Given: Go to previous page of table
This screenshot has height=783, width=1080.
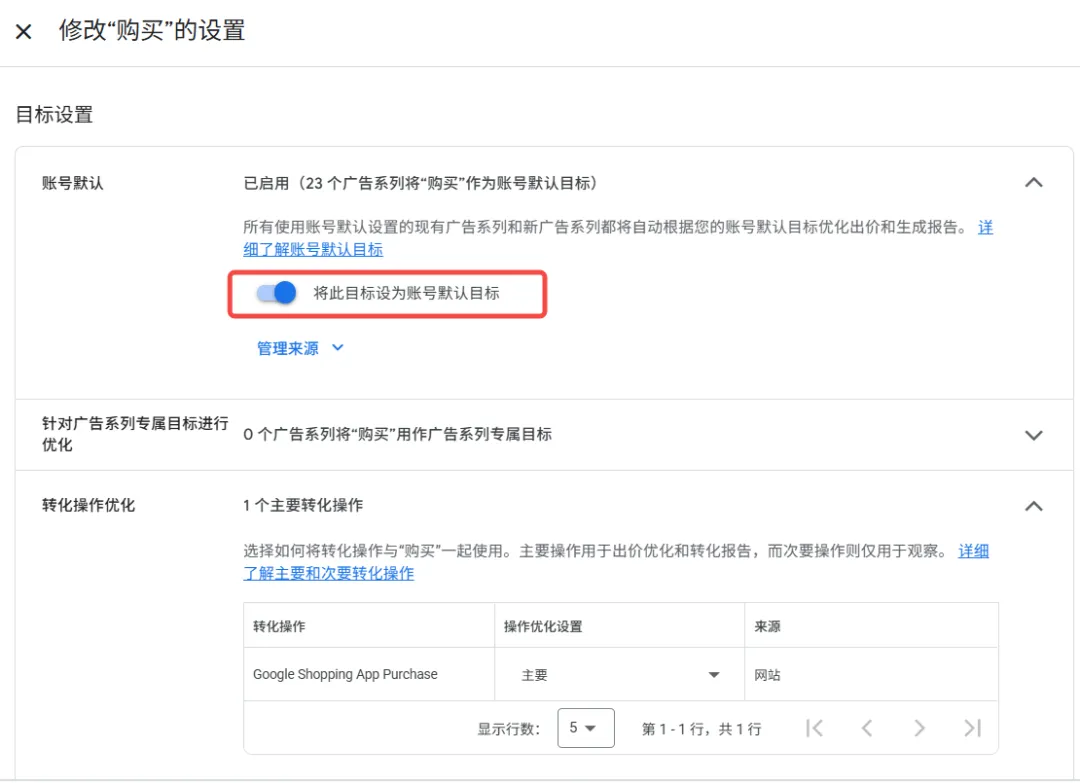Looking at the screenshot, I should click(867, 728).
